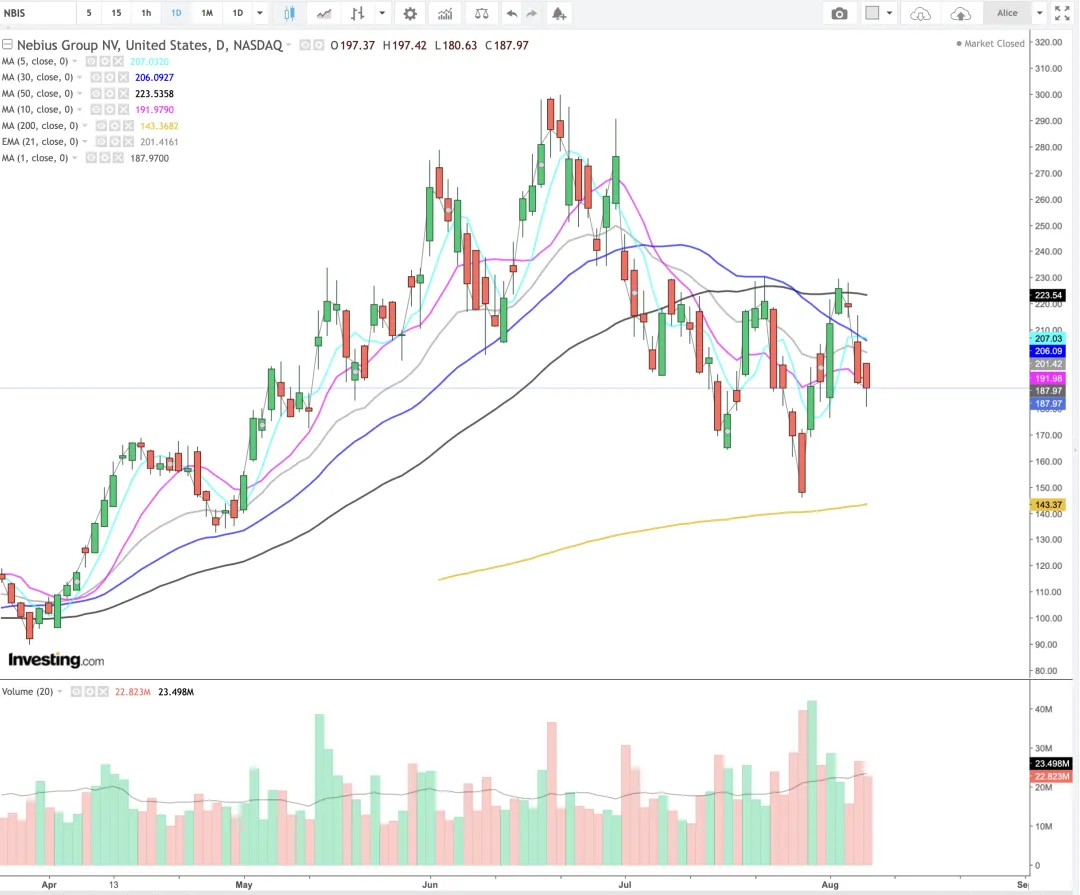
Task: Redo chart action
Action: (531, 13)
